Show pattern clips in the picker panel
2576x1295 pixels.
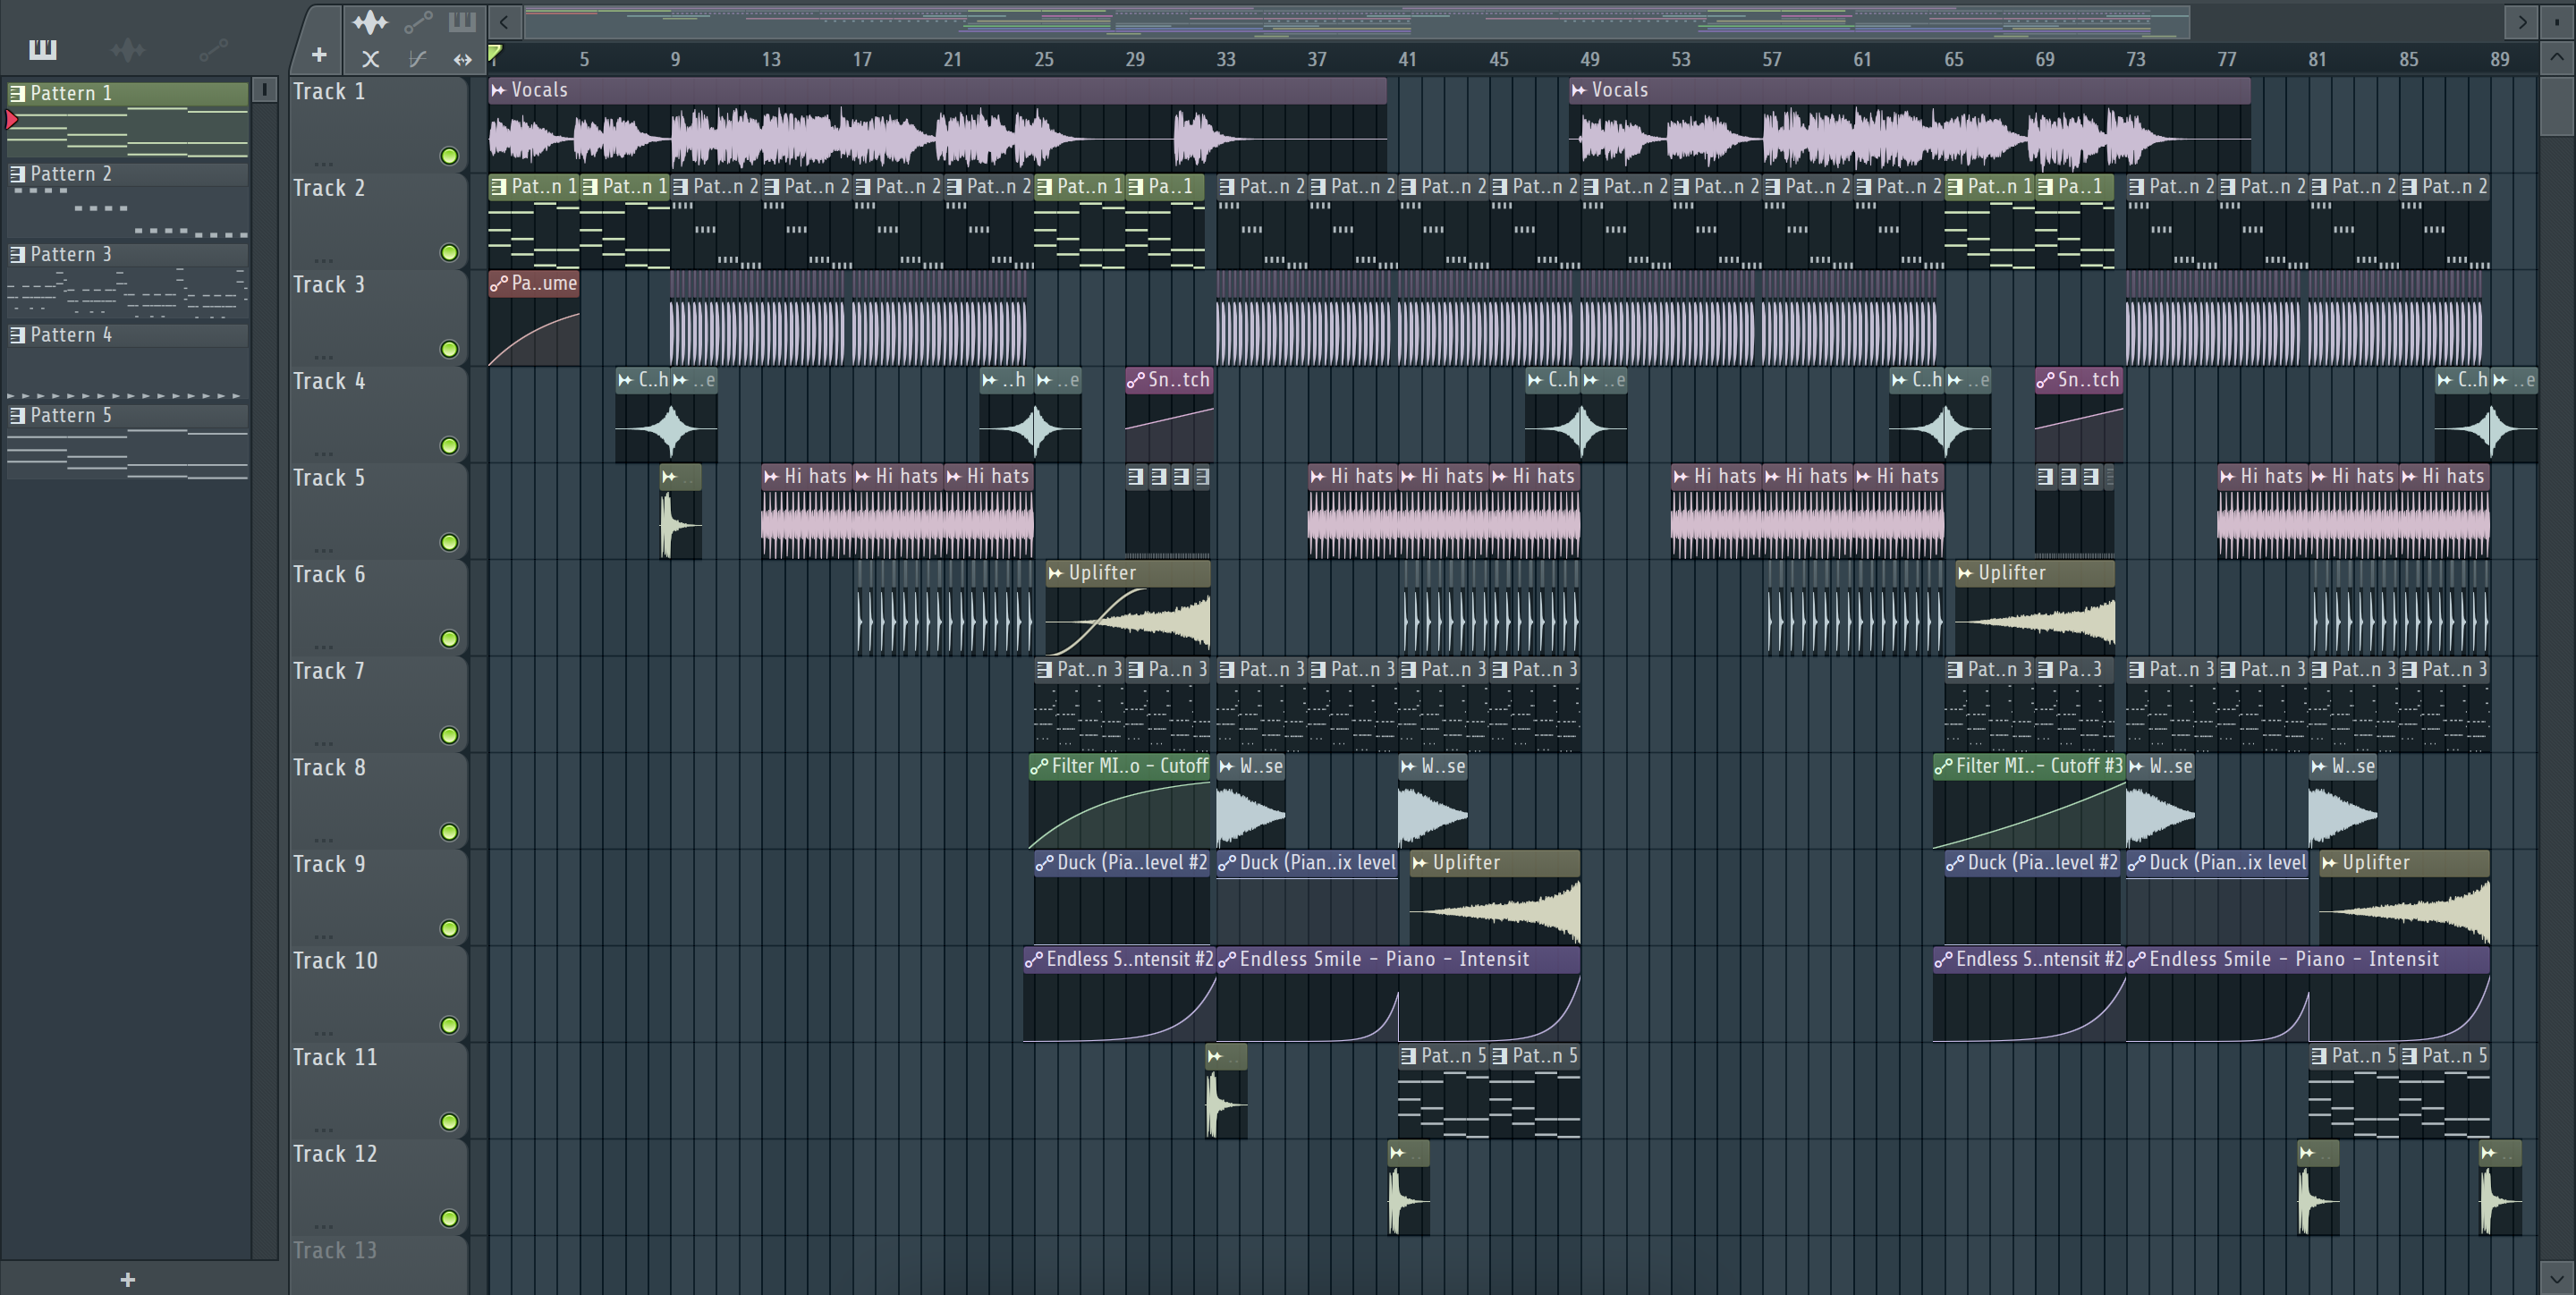pos(43,49)
